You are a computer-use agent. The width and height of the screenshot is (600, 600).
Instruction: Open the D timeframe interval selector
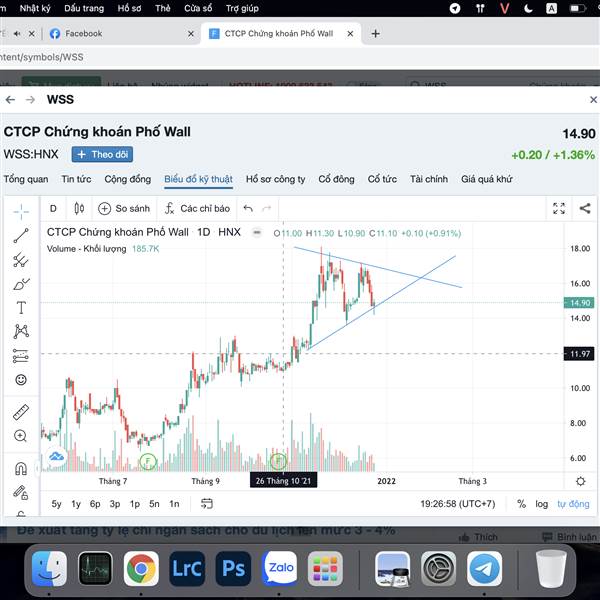click(x=53, y=209)
